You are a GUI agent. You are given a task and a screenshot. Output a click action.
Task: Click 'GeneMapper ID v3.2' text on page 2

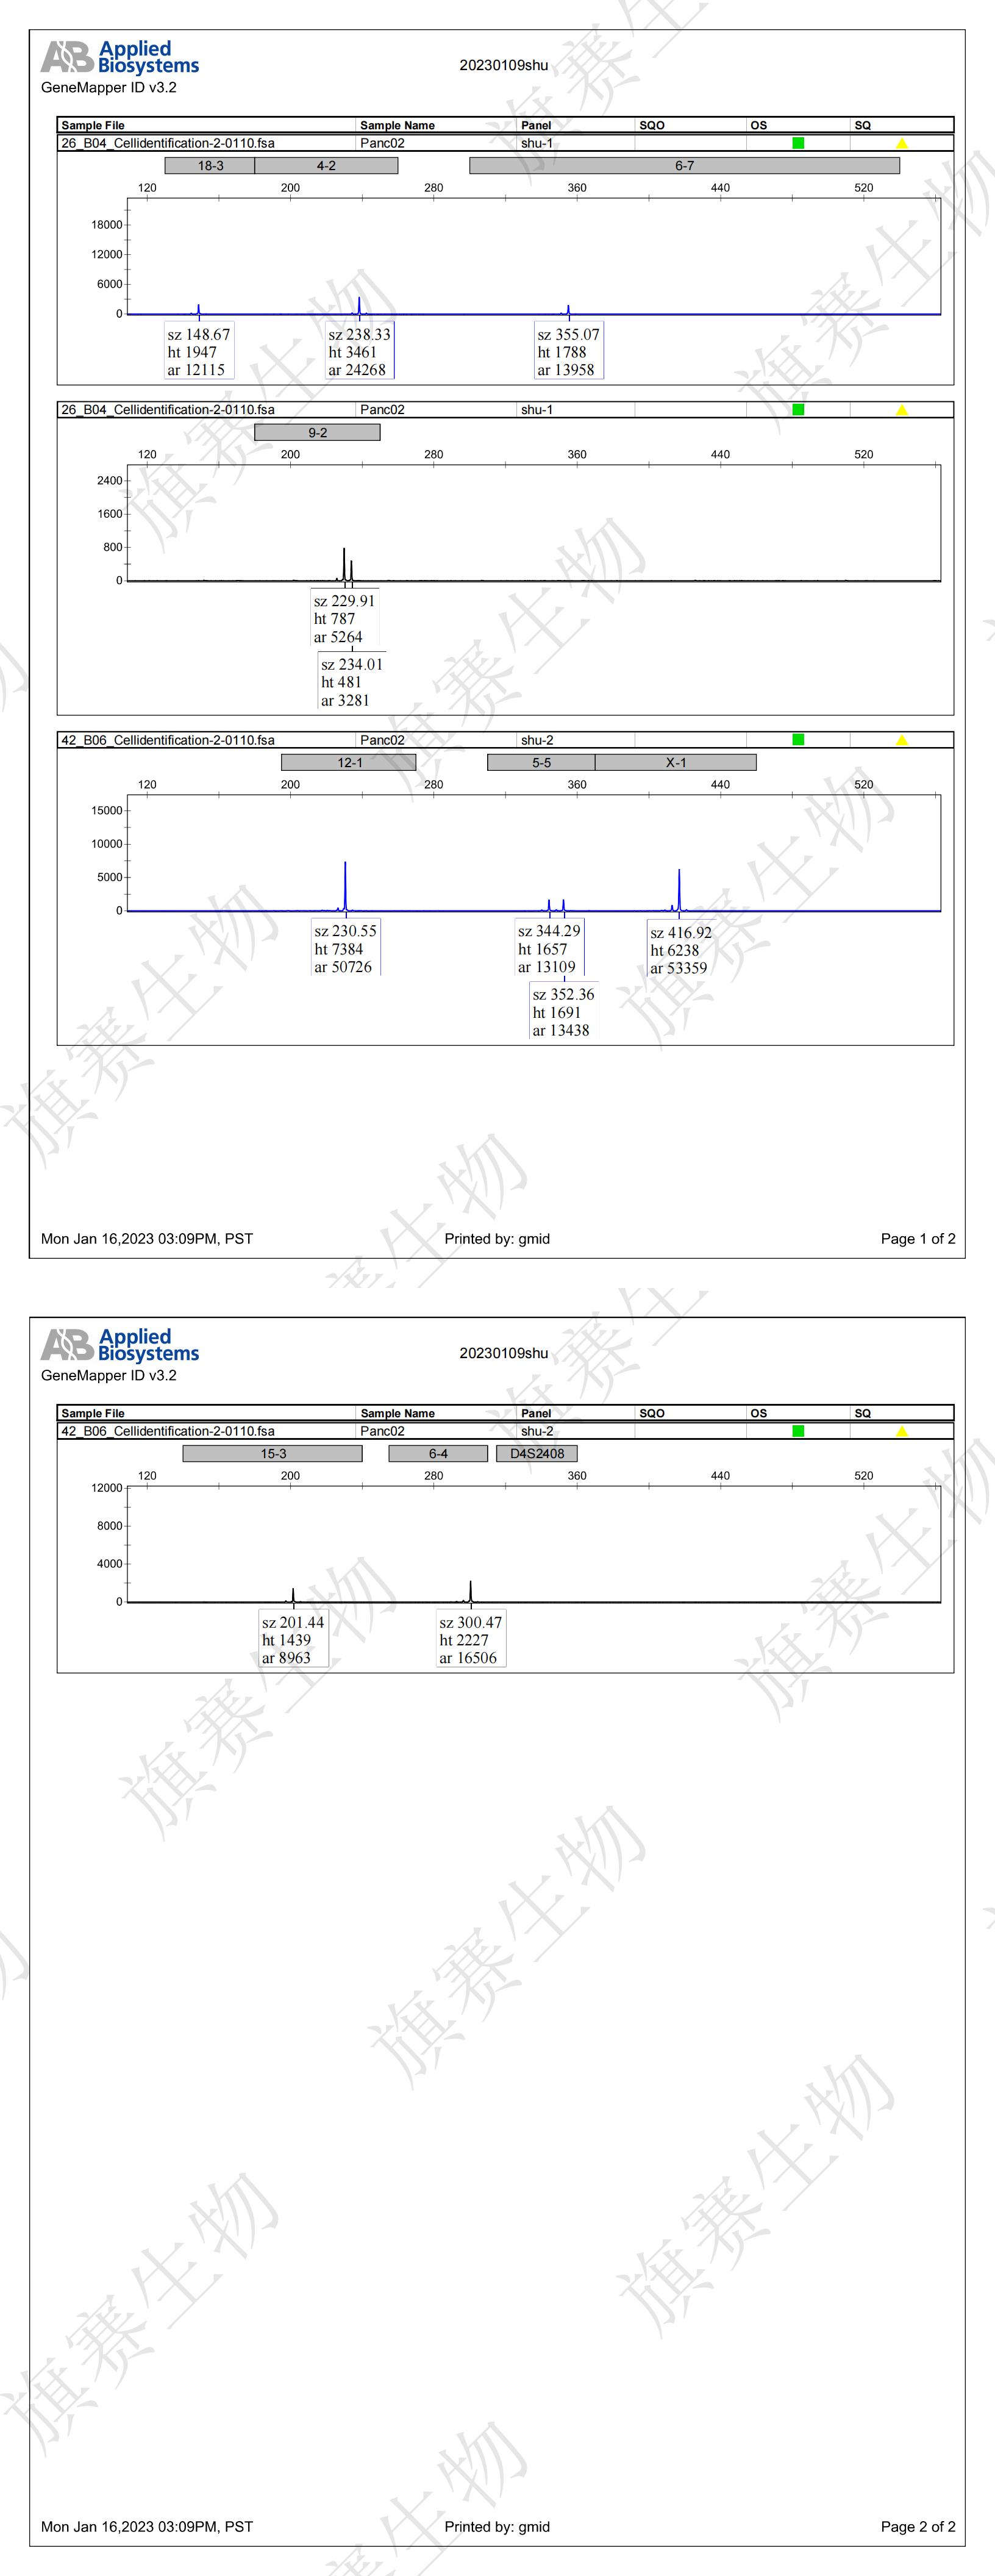click(109, 1375)
